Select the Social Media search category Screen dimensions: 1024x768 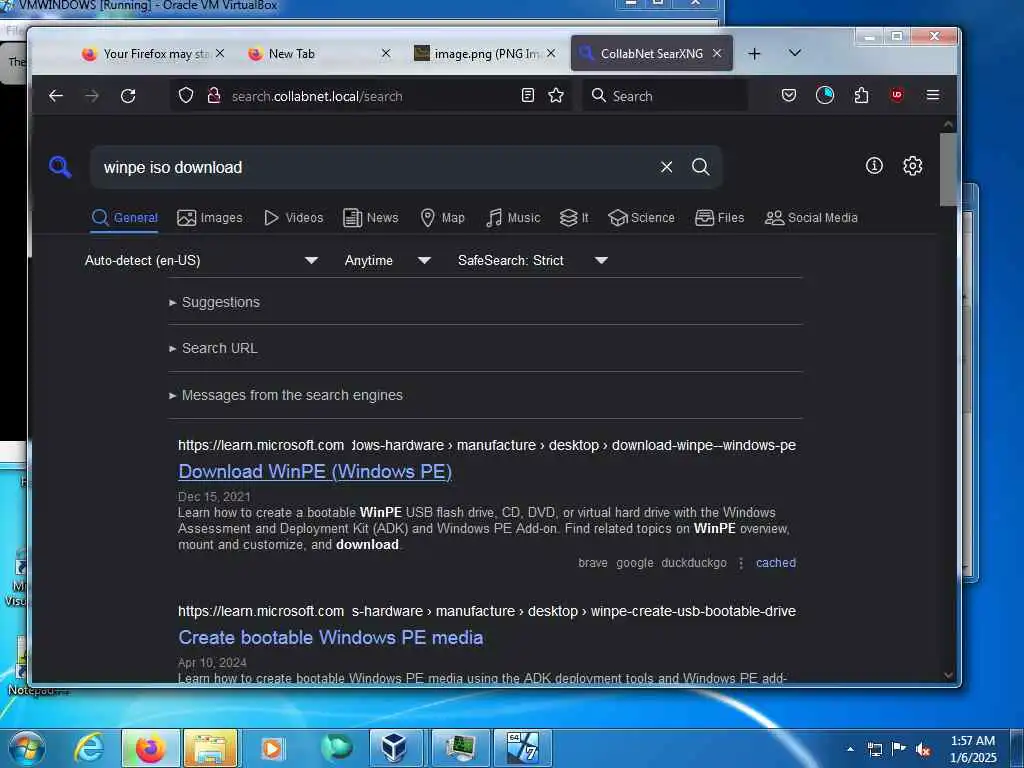click(x=811, y=217)
